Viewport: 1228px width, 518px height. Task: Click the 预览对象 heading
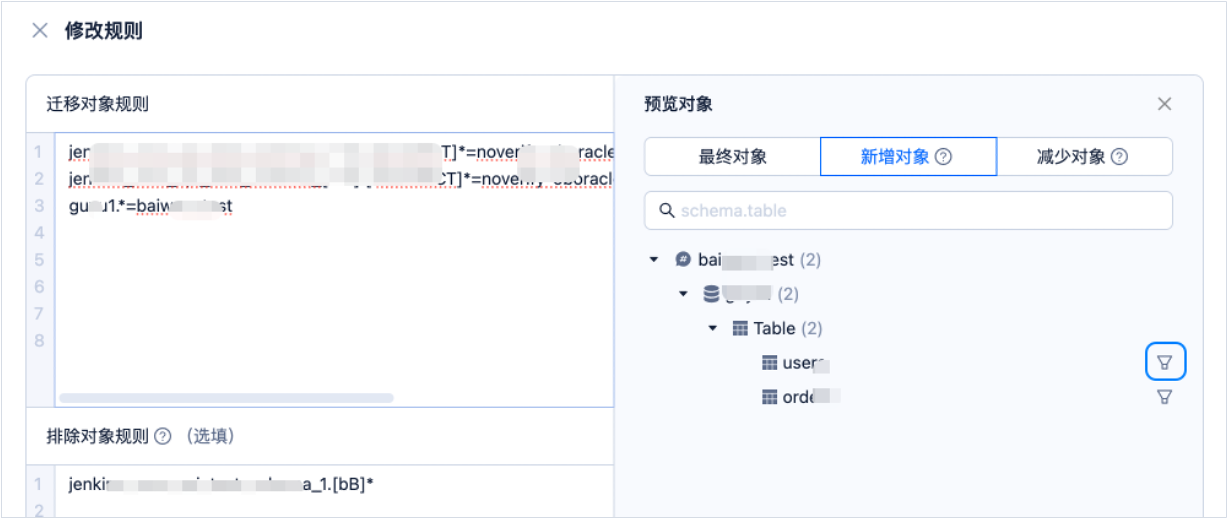[679, 104]
